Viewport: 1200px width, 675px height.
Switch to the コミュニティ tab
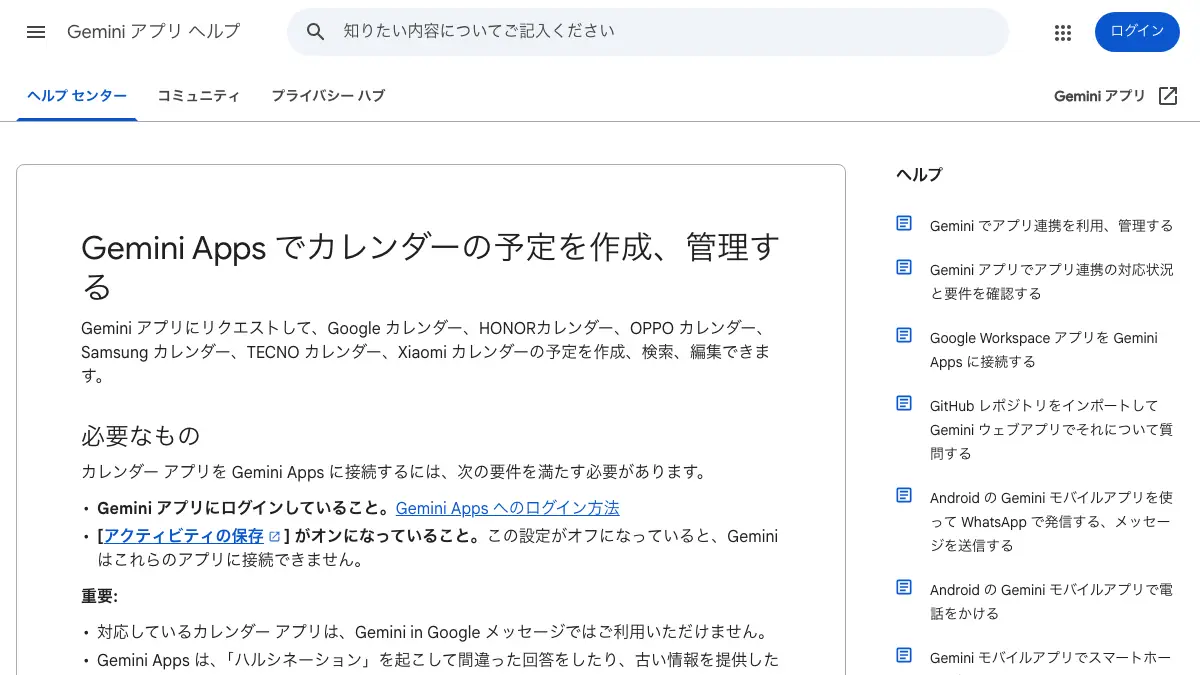198,96
